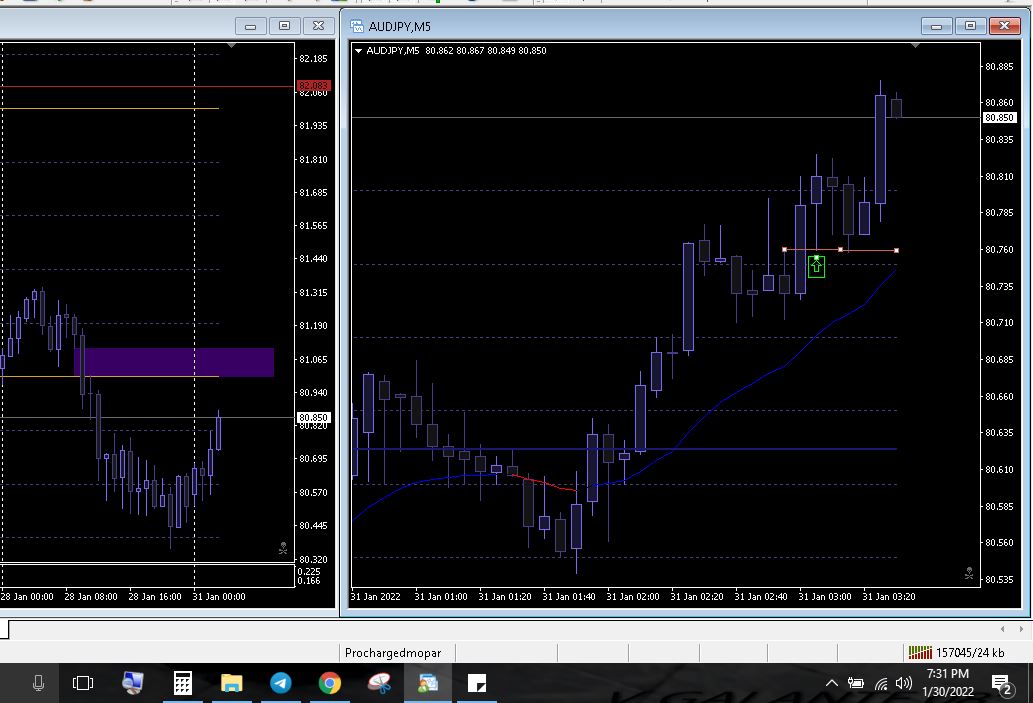Toggle the volume speaker icon in tray
Image resolution: width=1033 pixels, height=703 pixels.
(904, 683)
